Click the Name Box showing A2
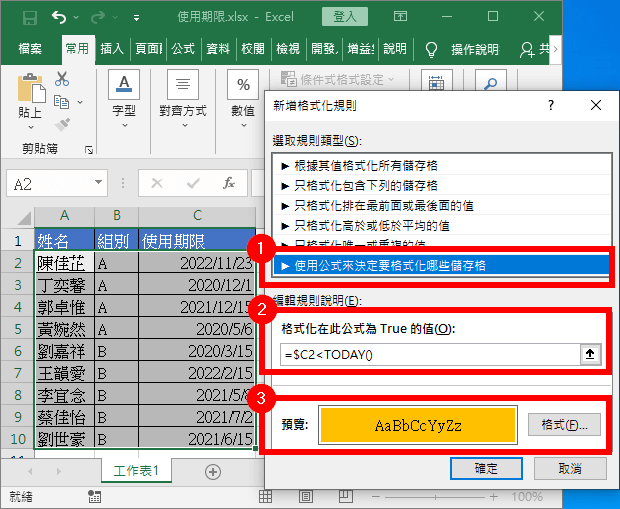620x509 pixels. pos(50,183)
